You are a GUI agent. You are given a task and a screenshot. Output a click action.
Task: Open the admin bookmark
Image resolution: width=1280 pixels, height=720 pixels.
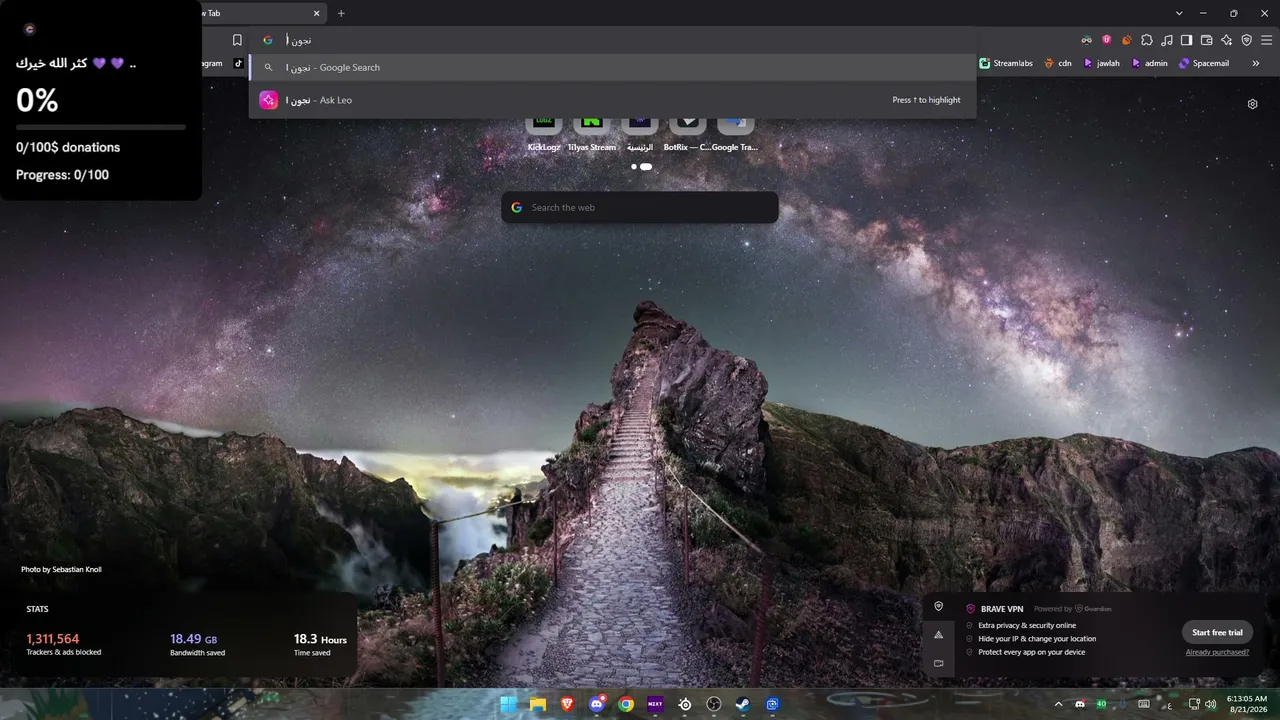pyautogui.click(x=1149, y=63)
